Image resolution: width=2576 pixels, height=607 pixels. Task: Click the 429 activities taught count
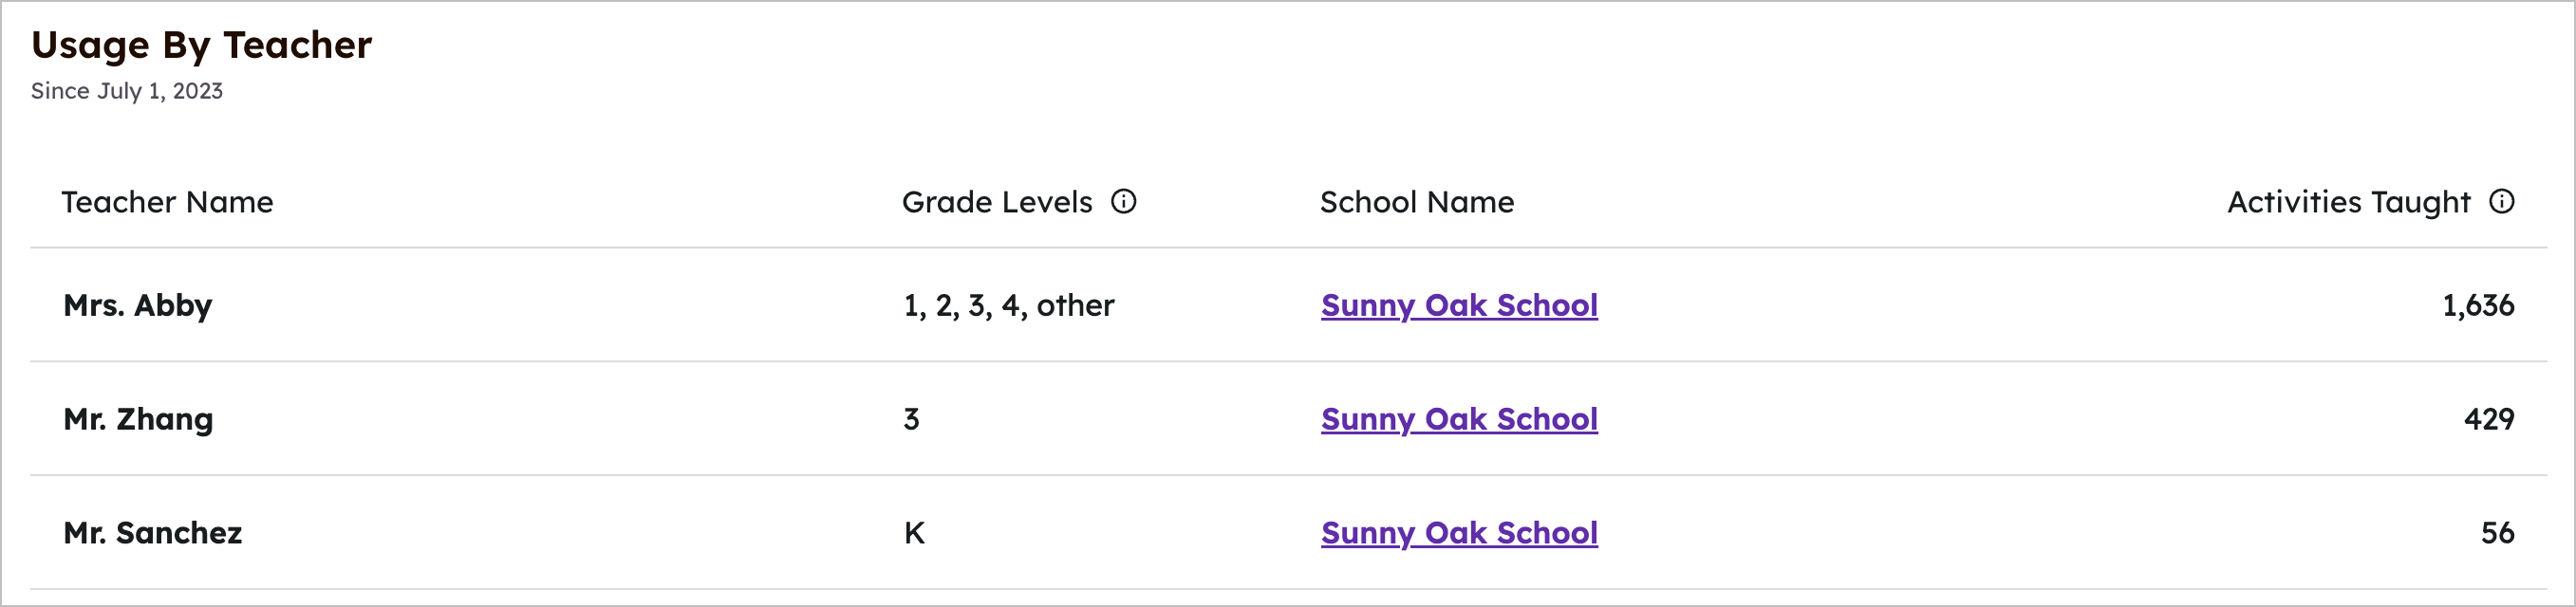2489,419
